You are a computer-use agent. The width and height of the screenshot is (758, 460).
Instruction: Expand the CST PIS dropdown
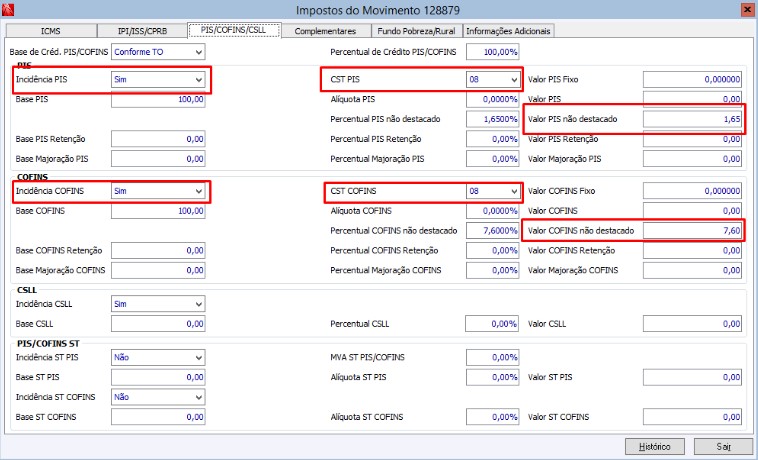493,79
